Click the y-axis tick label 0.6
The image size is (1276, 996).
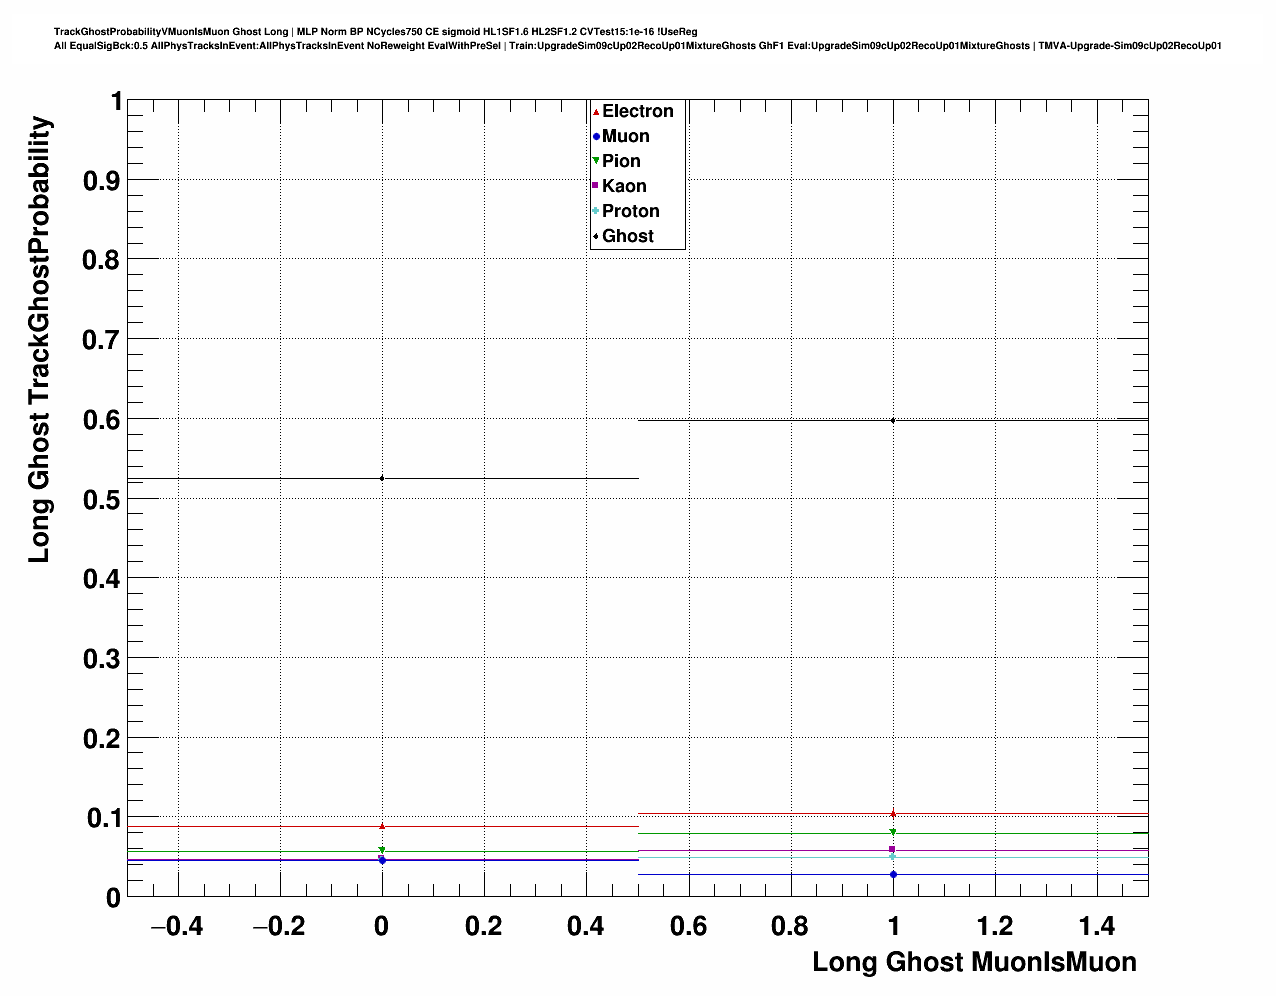101,420
